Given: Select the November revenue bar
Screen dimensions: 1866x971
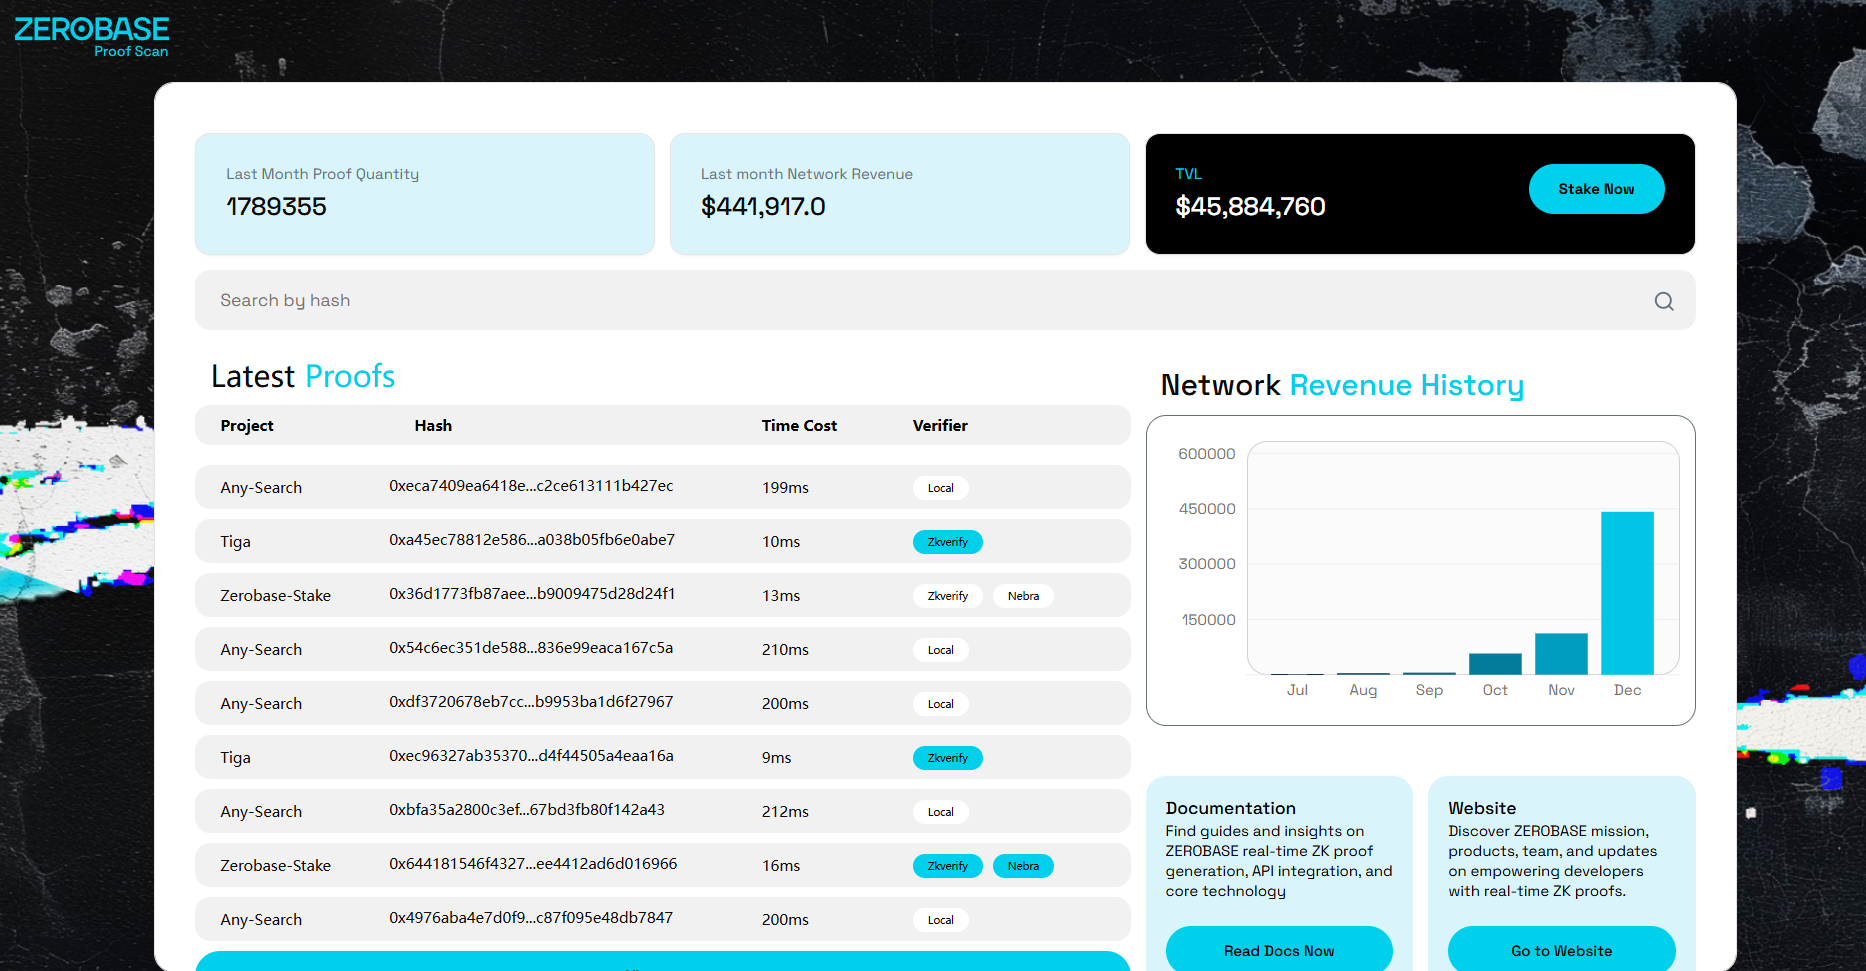Looking at the screenshot, I should point(1561,654).
